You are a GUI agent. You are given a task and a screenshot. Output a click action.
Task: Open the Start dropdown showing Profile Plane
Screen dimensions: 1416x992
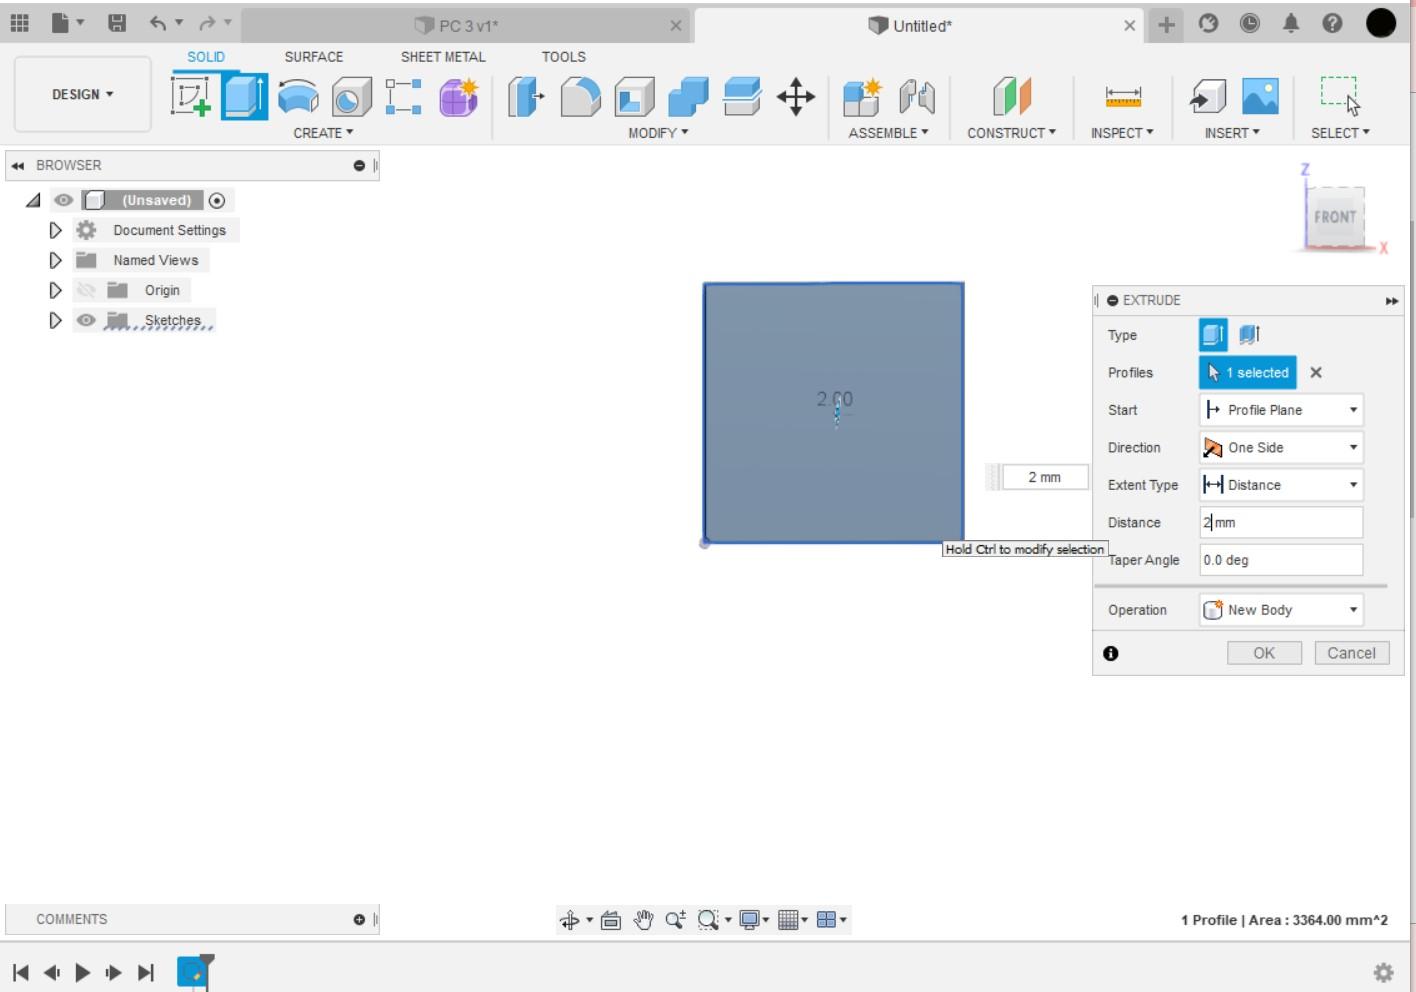point(1281,410)
